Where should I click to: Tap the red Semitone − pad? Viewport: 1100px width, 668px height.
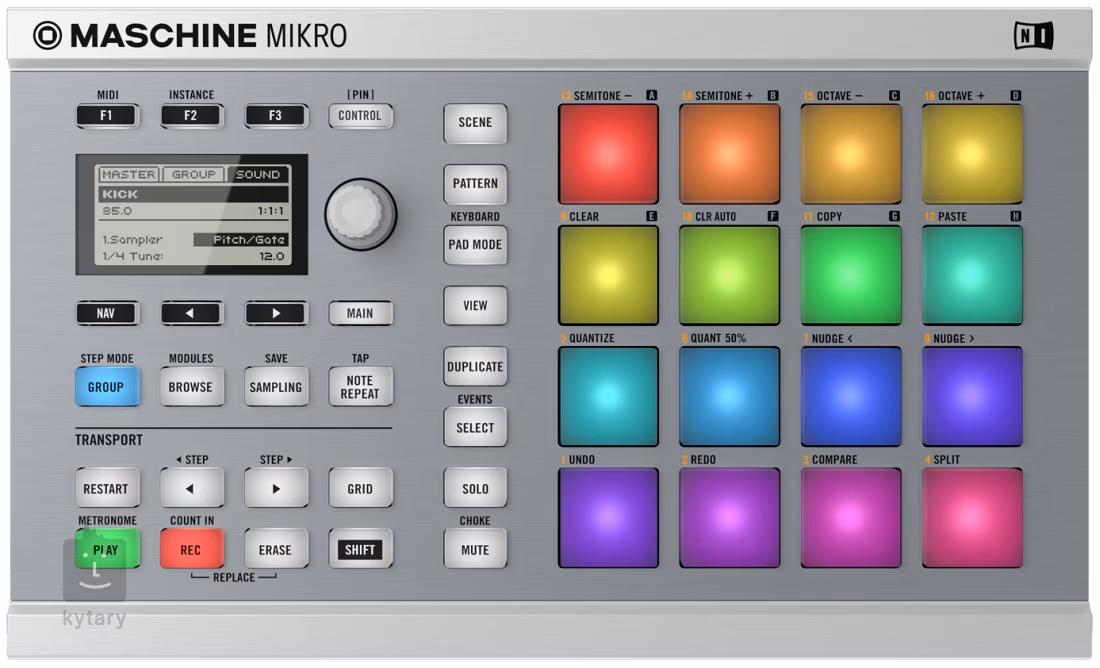click(608, 154)
